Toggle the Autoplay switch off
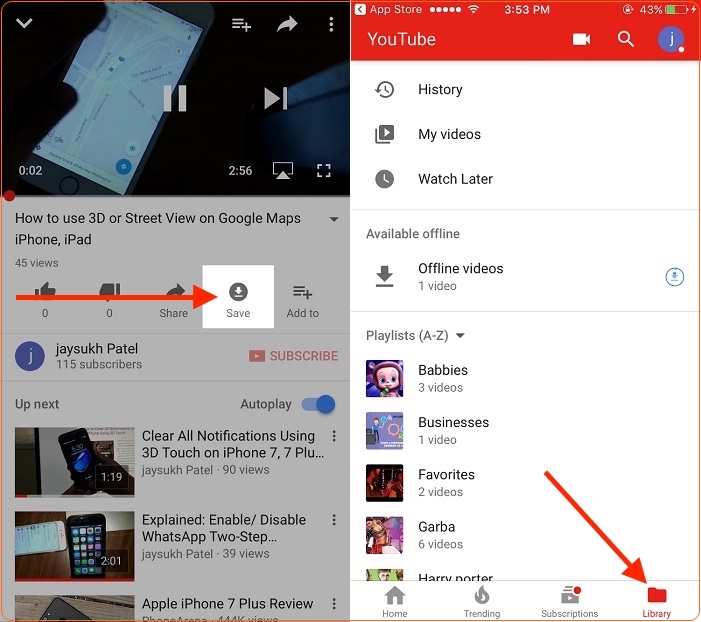This screenshot has height=622, width=701. pos(318,404)
